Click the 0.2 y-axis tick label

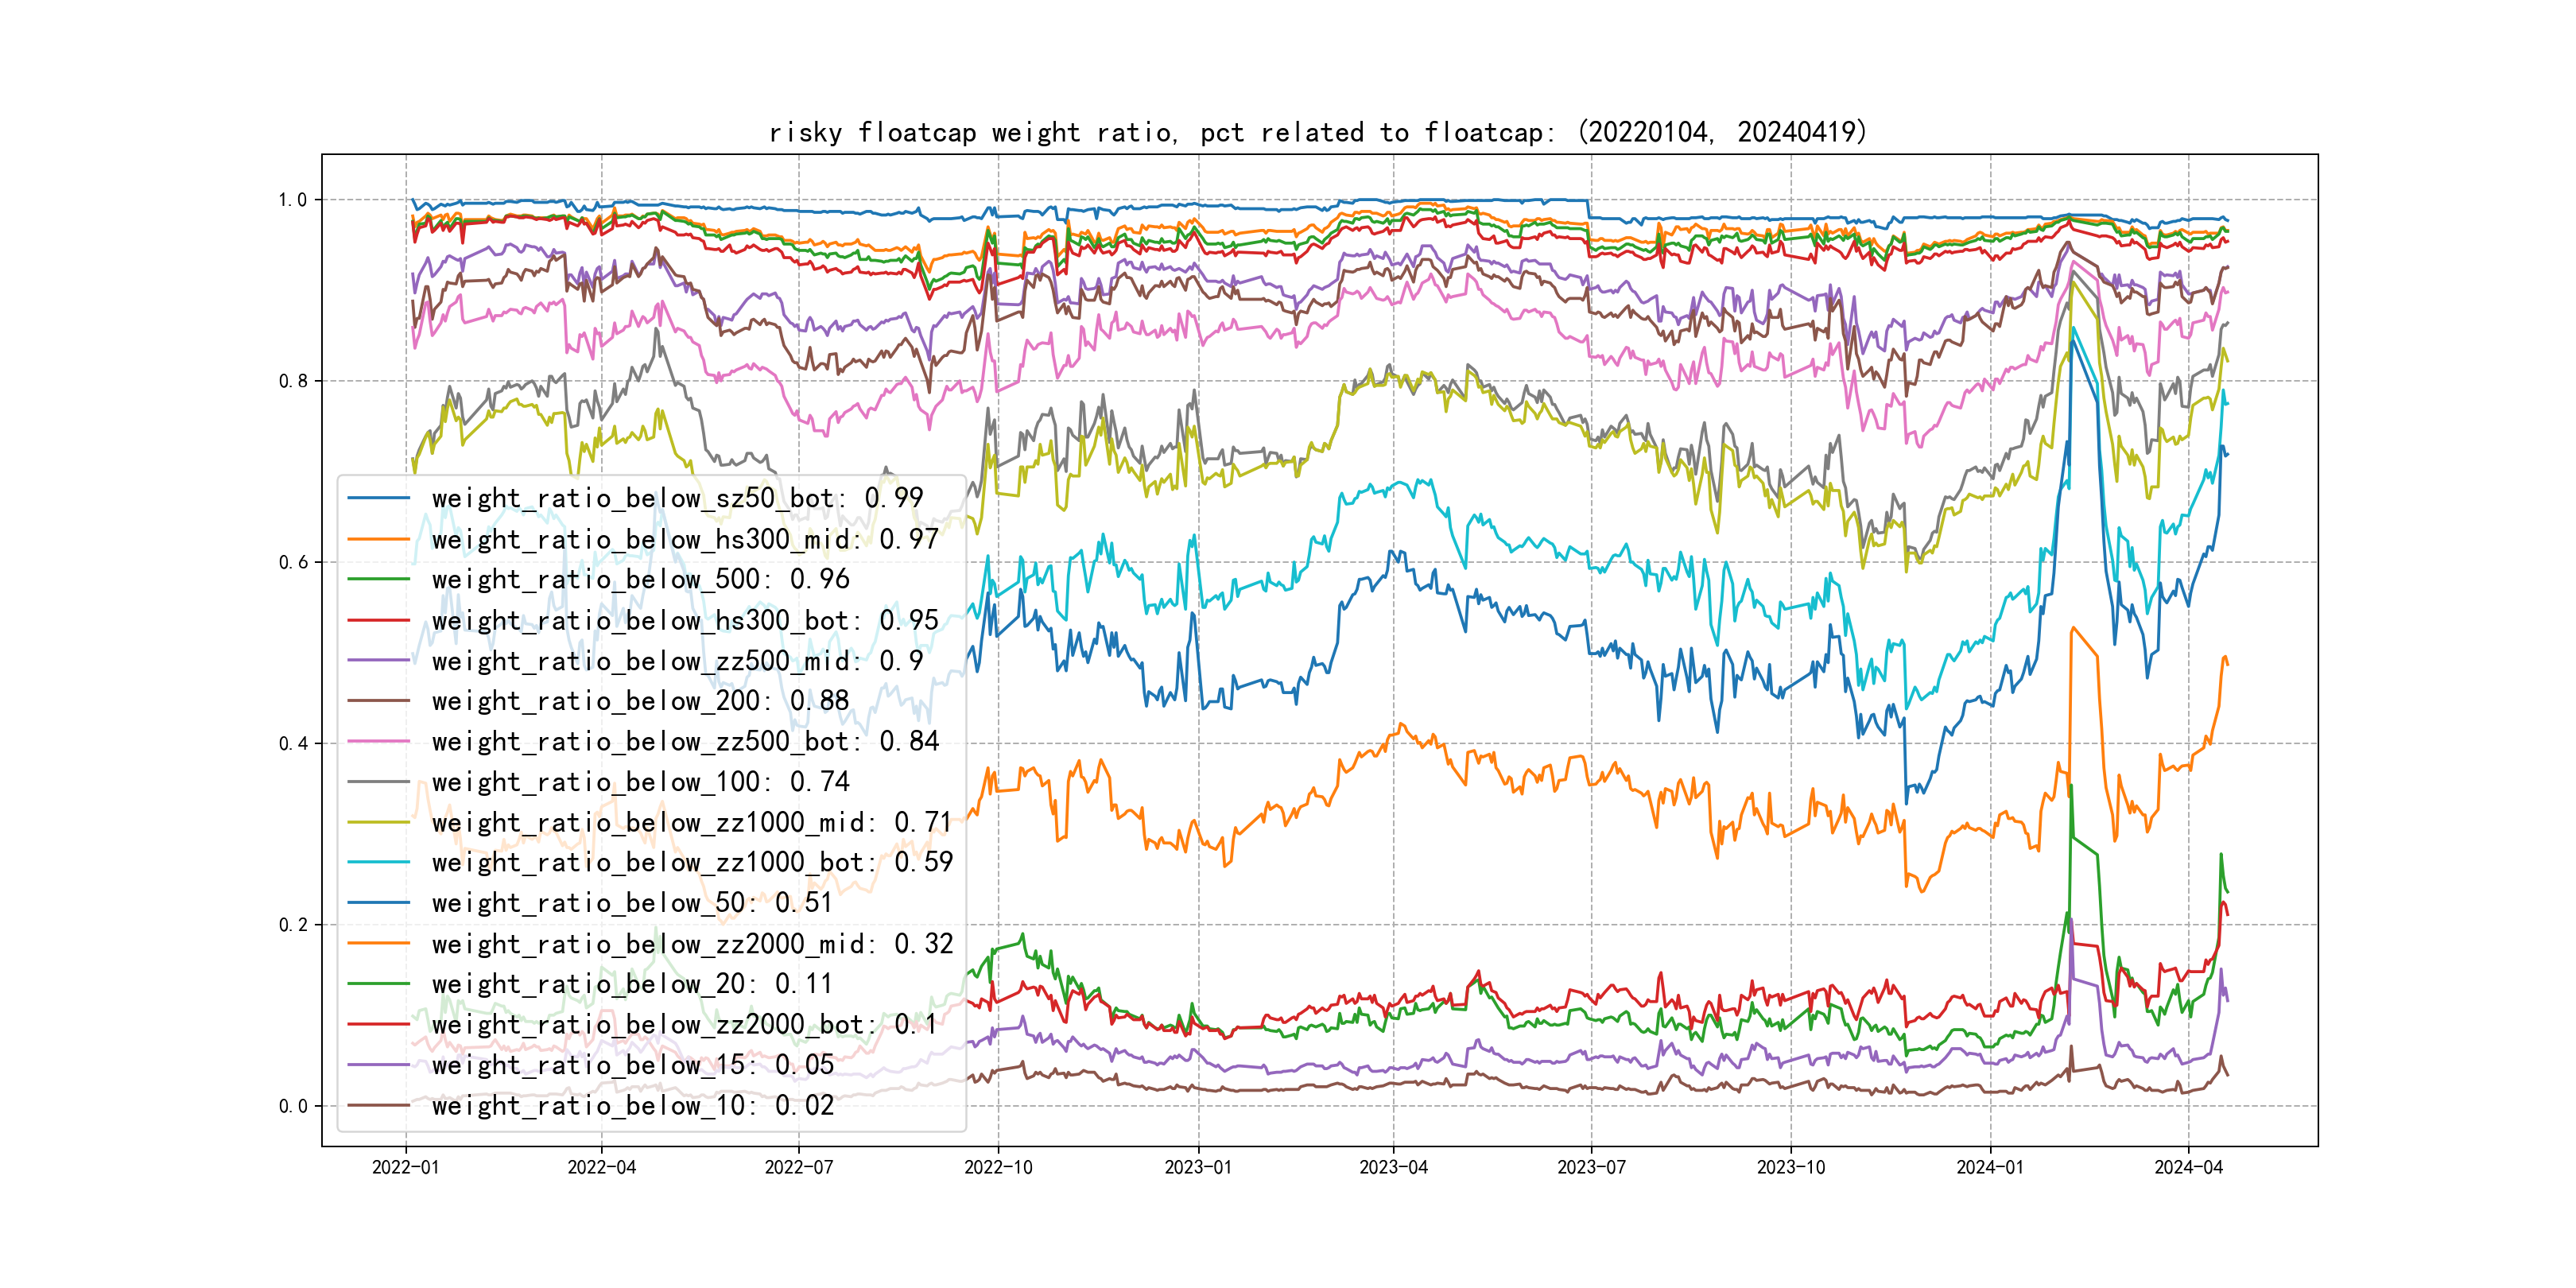coord(293,925)
